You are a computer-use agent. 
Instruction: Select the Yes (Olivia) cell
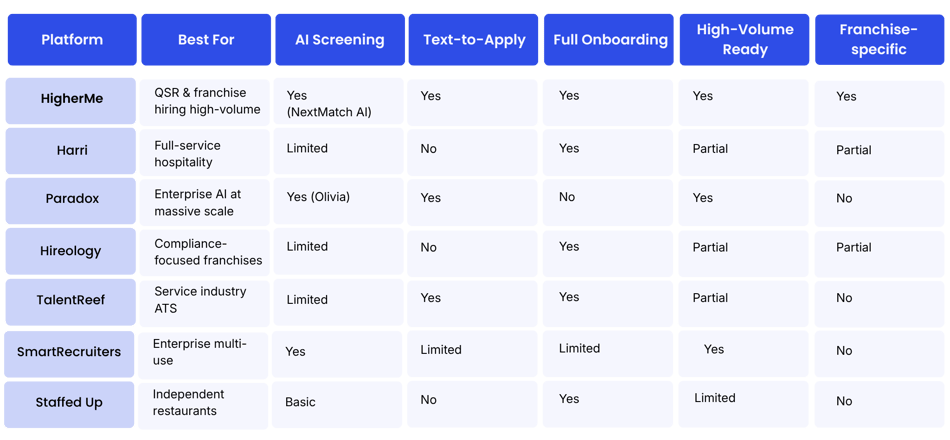pyautogui.click(x=338, y=201)
